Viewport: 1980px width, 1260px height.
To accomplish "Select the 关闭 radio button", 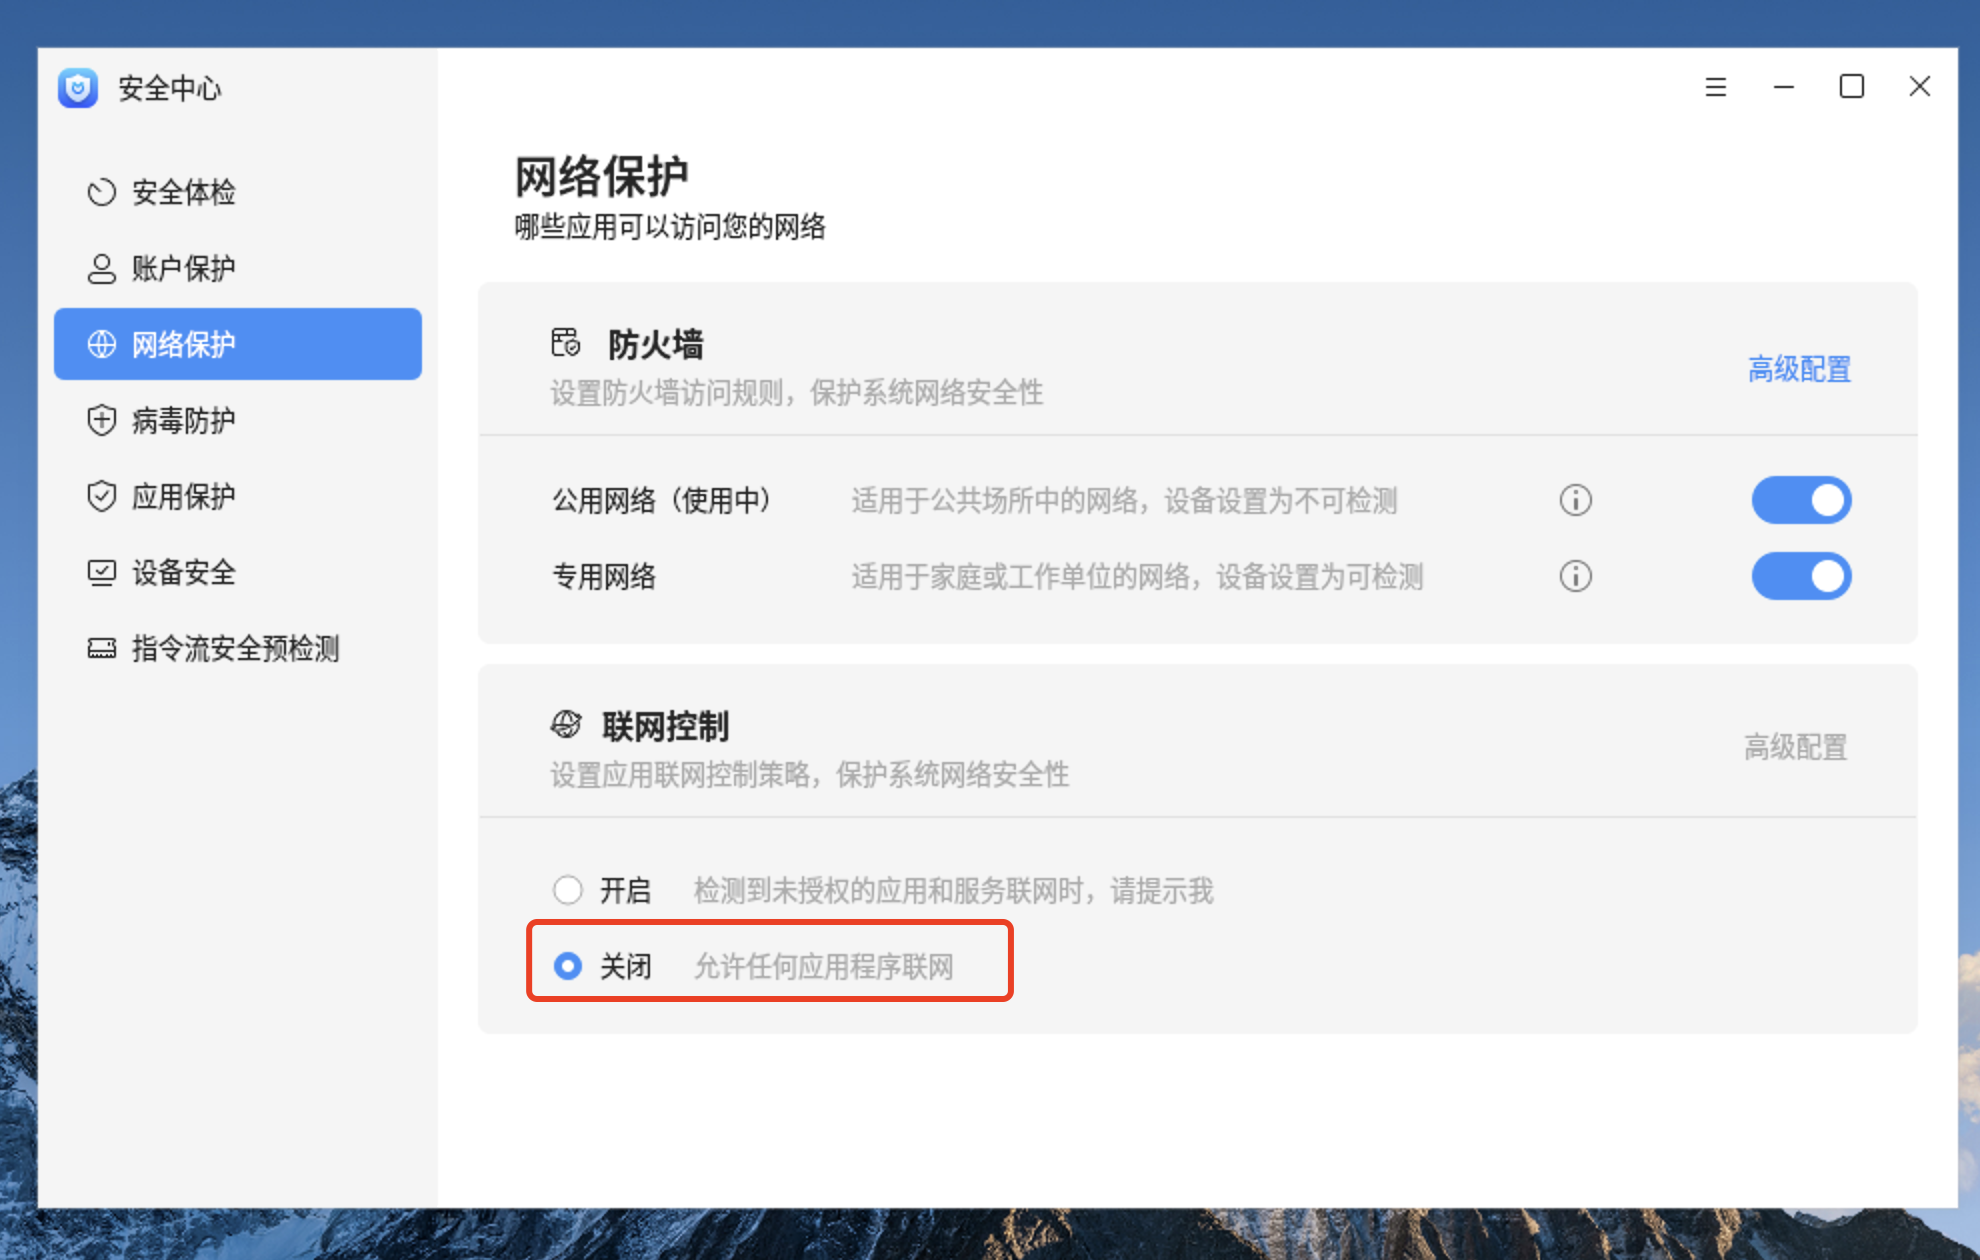I will pos(568,966).
